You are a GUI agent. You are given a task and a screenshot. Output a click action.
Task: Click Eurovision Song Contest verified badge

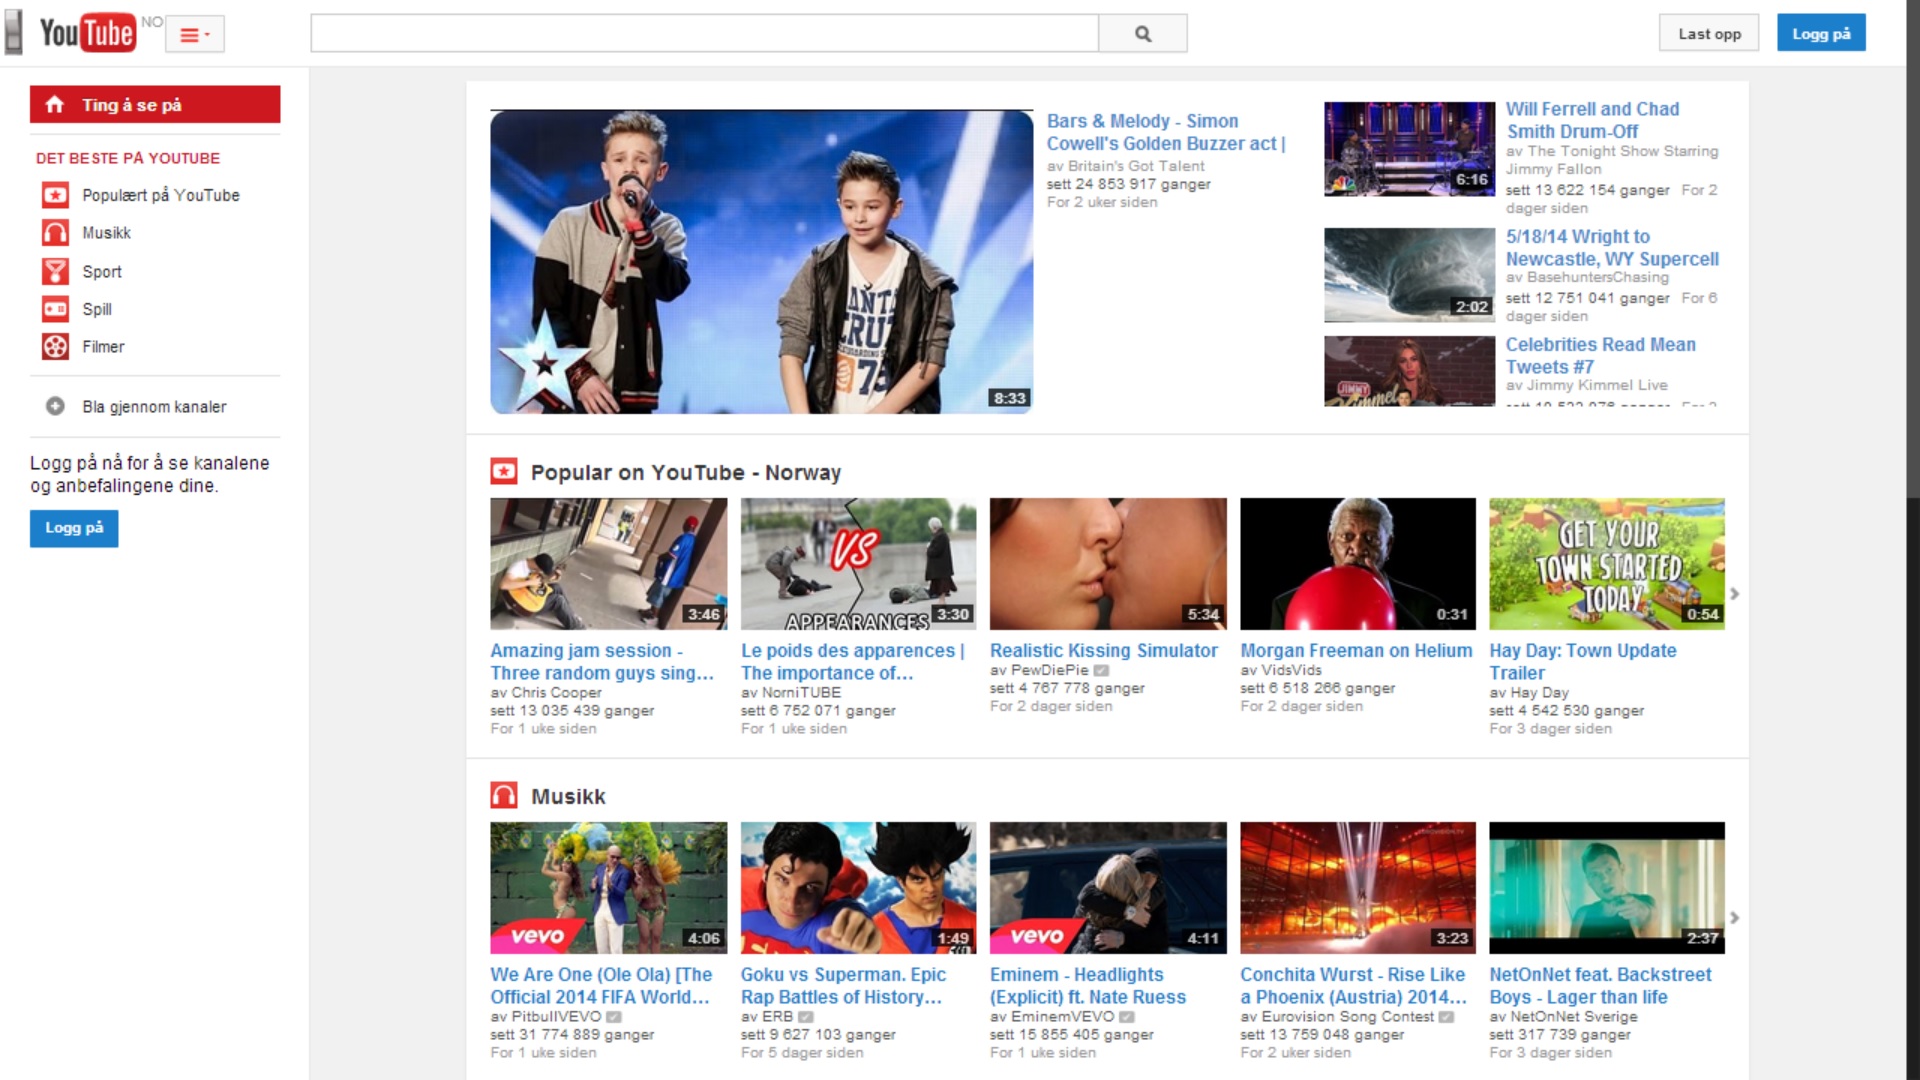pos(1446,1017)
